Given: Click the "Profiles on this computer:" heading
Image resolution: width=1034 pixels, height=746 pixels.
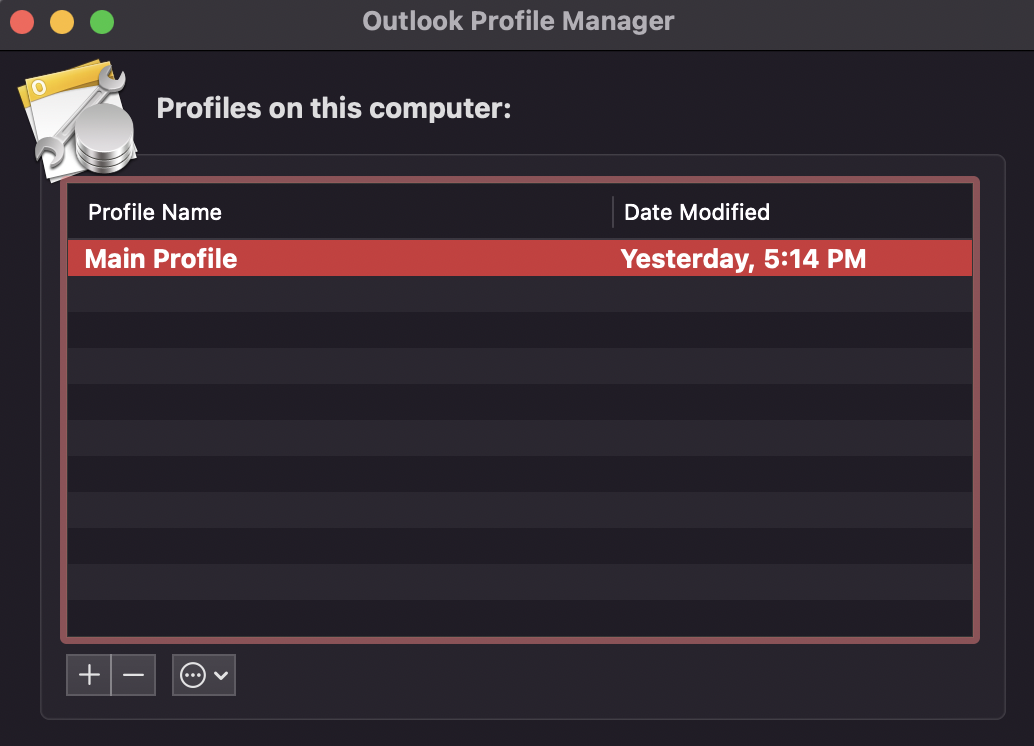Looking at the screenshot, I should tap(334, 108).
